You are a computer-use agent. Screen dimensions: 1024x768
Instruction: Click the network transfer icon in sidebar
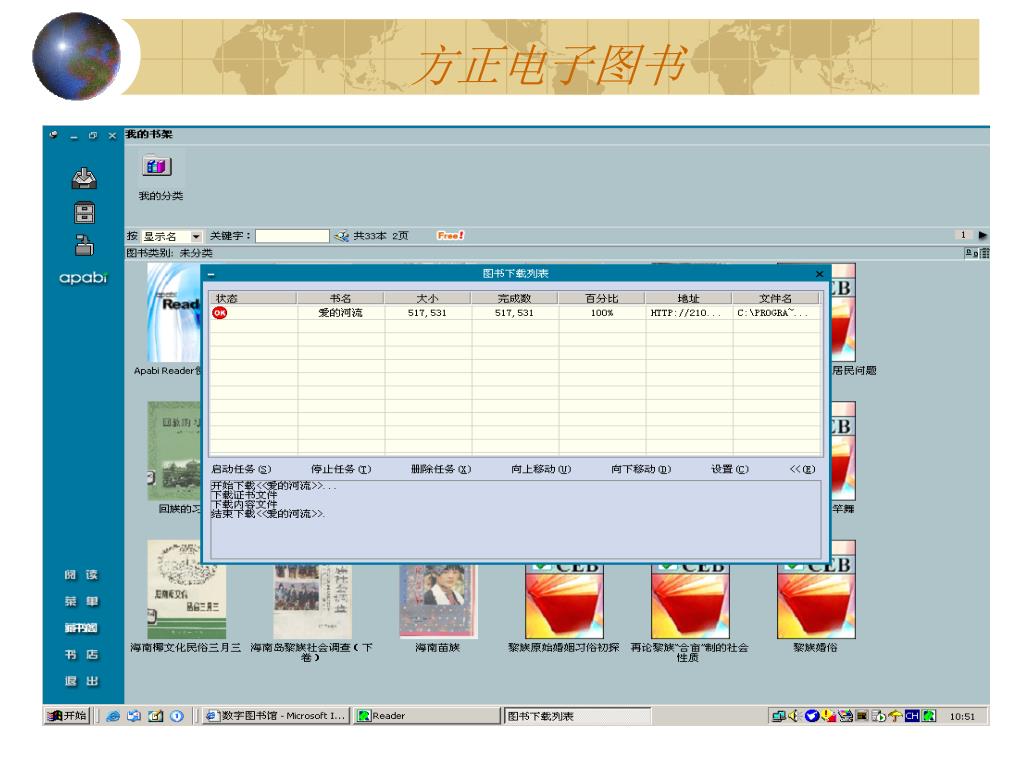coord(84,245)
